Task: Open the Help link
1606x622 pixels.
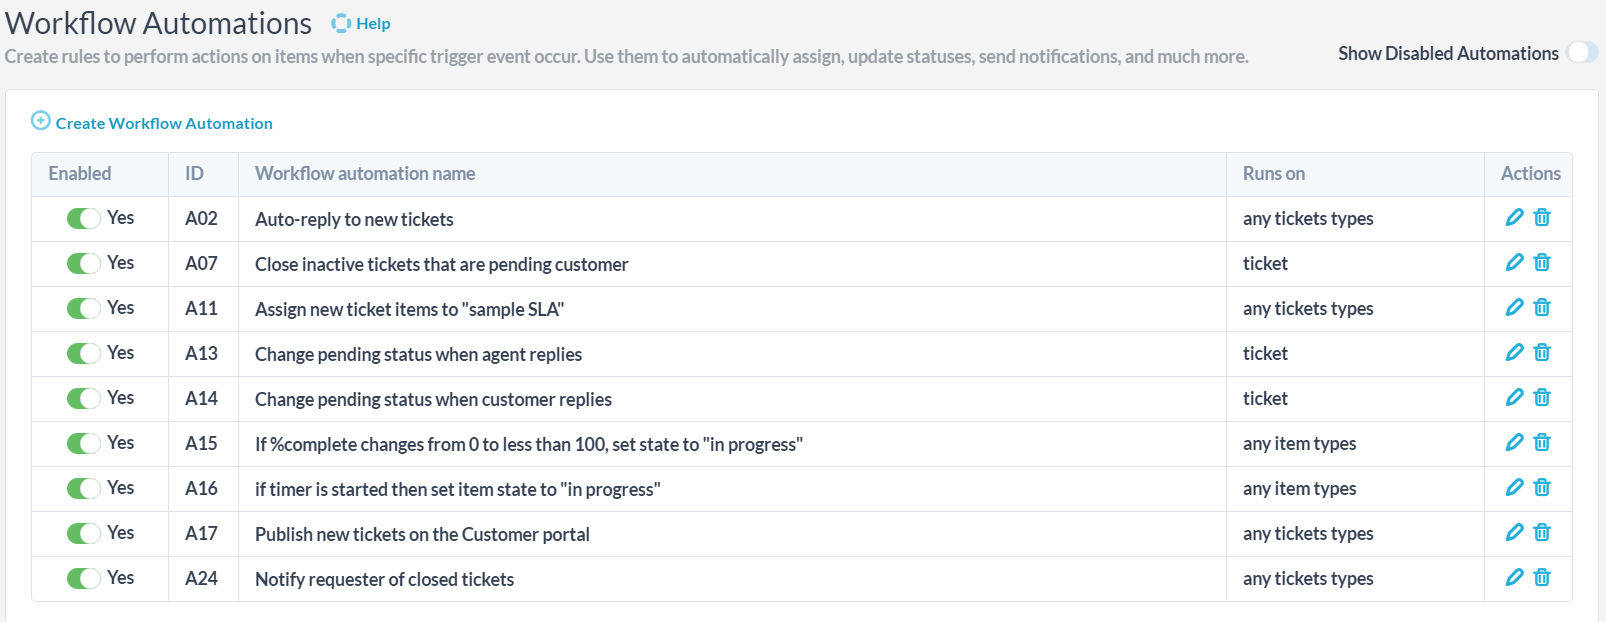Action: 373,24
